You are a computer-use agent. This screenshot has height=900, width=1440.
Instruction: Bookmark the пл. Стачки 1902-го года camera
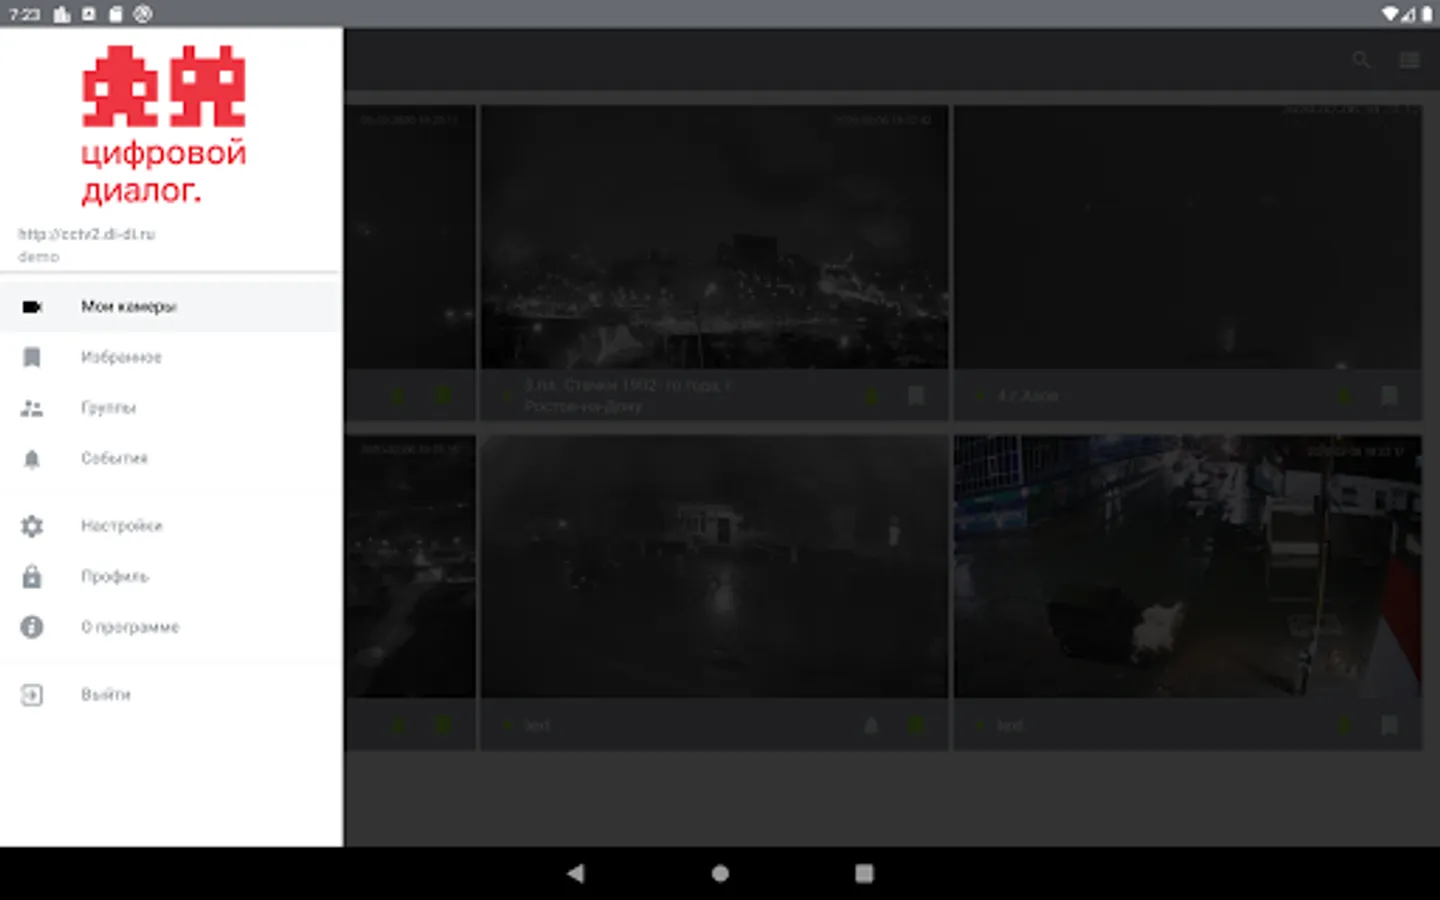point(916,396)
